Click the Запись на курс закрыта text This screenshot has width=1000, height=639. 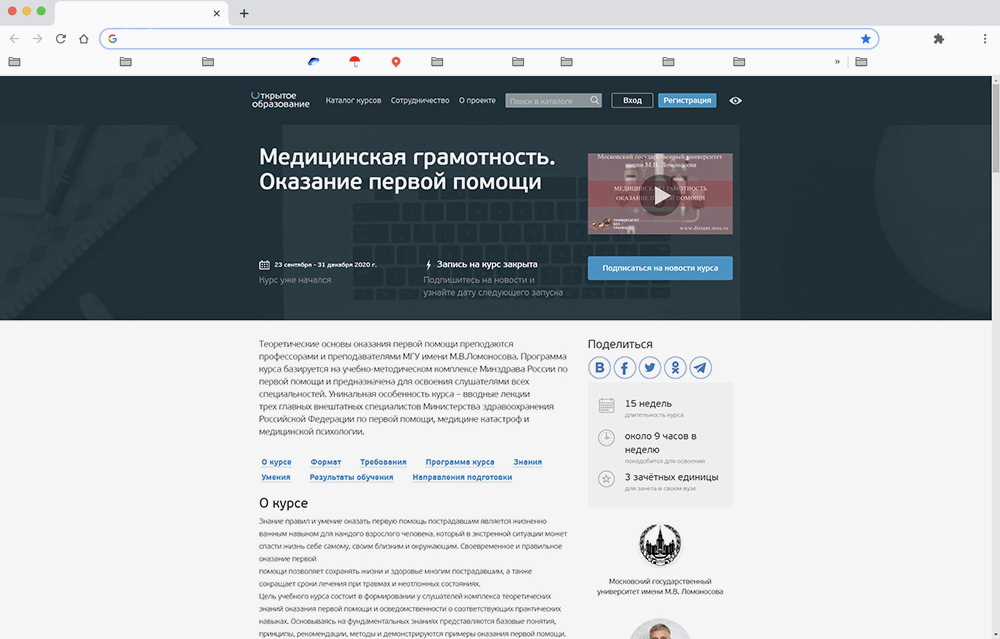point(487,265)
